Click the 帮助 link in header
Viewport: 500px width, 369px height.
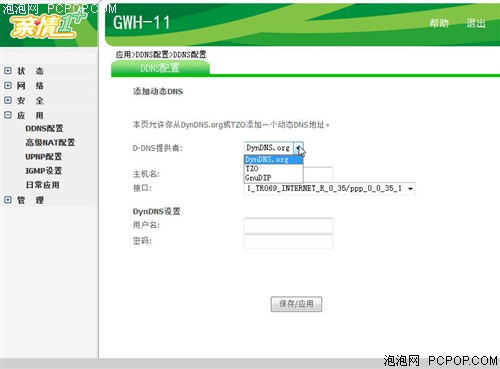pyautogui.click(x=439, y=23)
